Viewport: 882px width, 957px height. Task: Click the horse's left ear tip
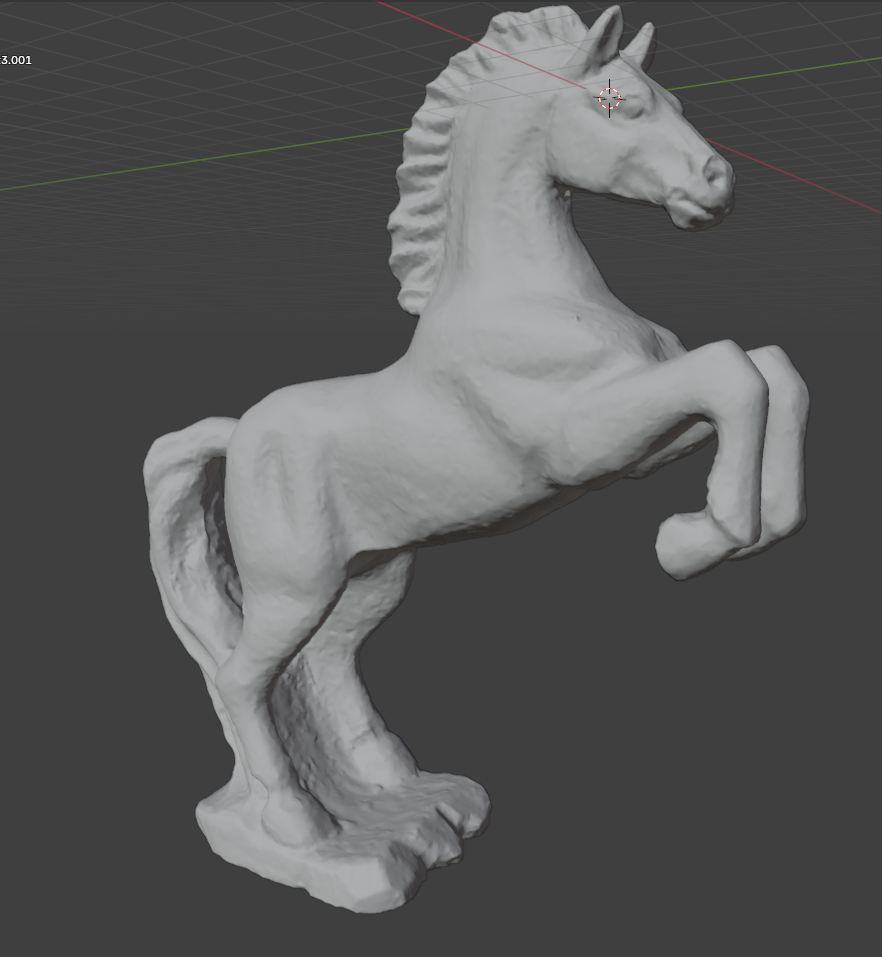pos(612,14)
